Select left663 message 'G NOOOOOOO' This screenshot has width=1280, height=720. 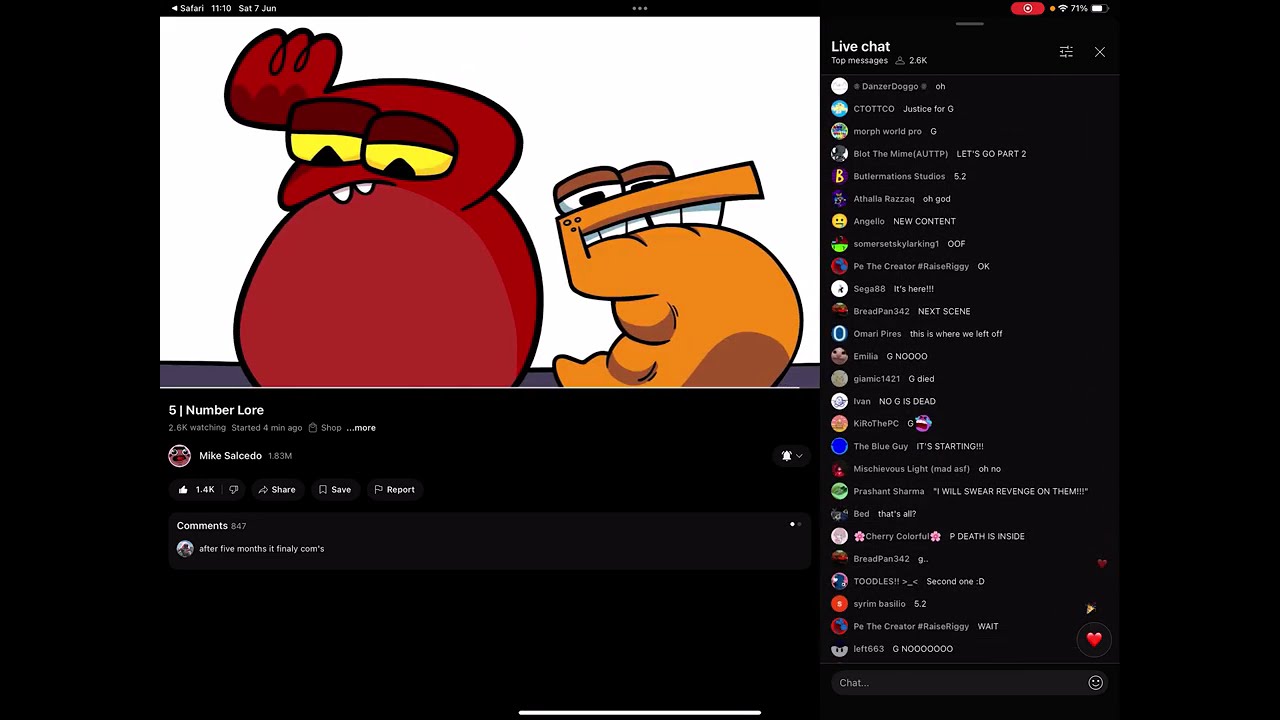click(922, 649)
